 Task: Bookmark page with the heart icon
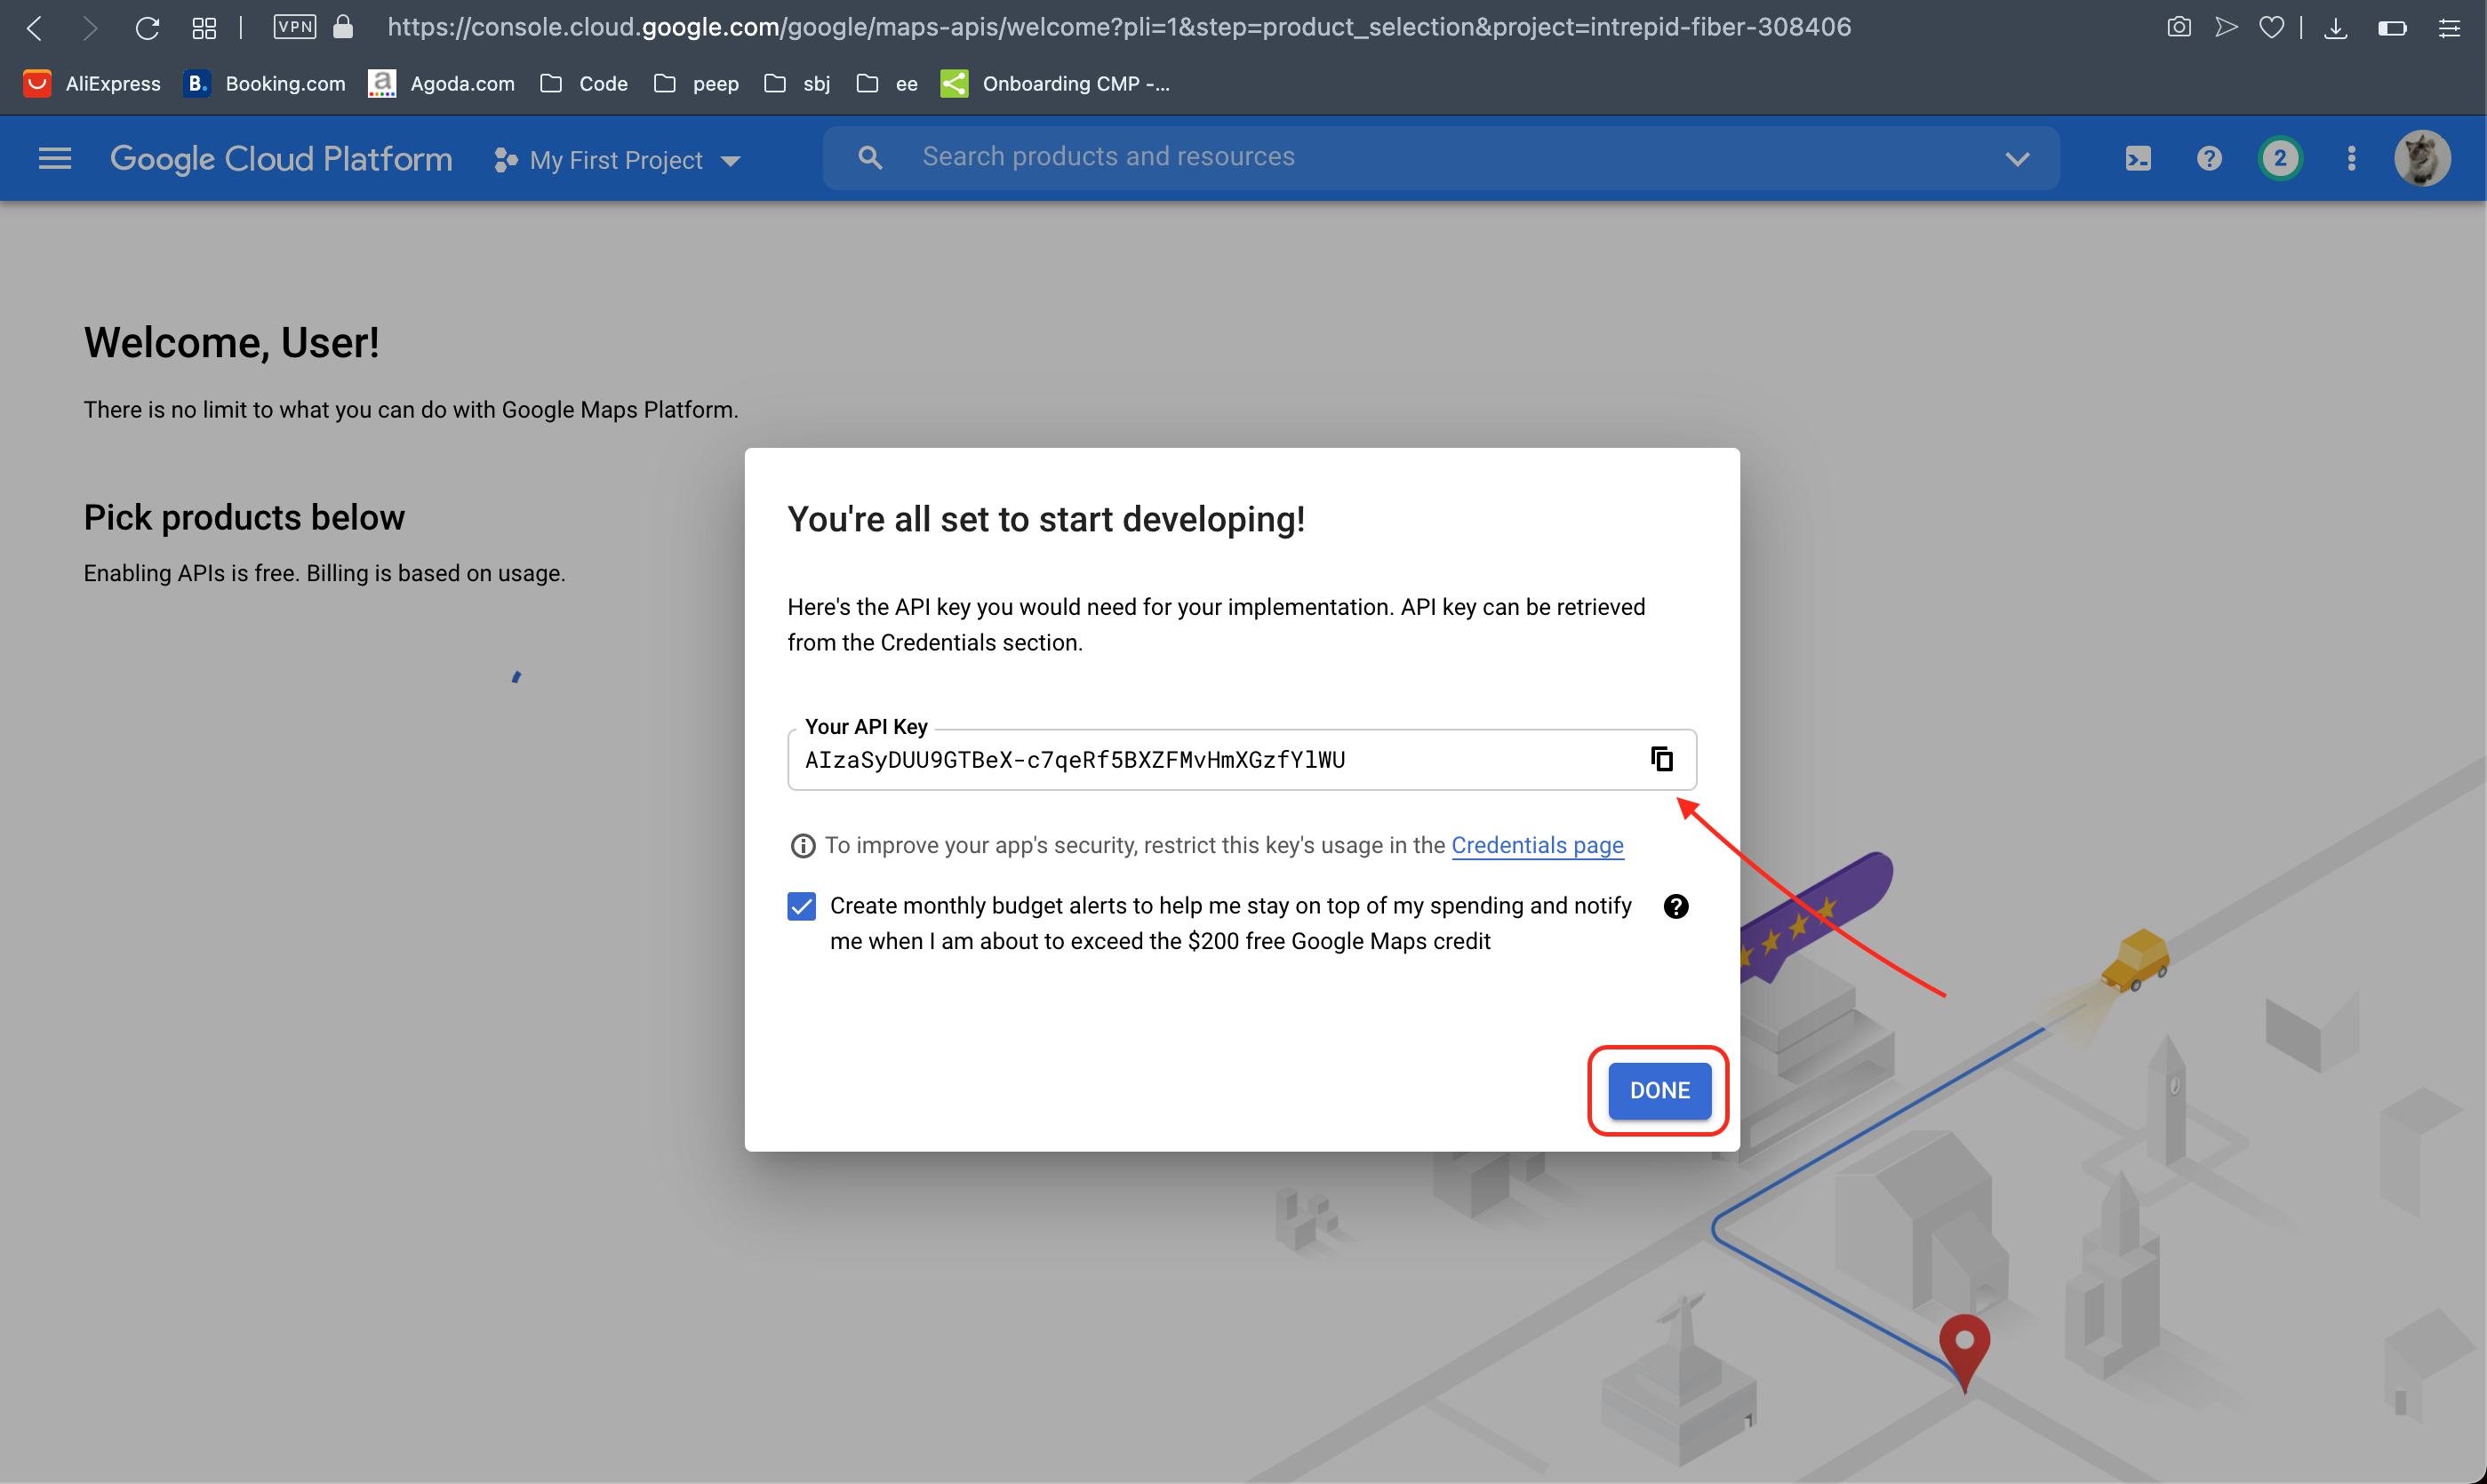point(2272,27)
